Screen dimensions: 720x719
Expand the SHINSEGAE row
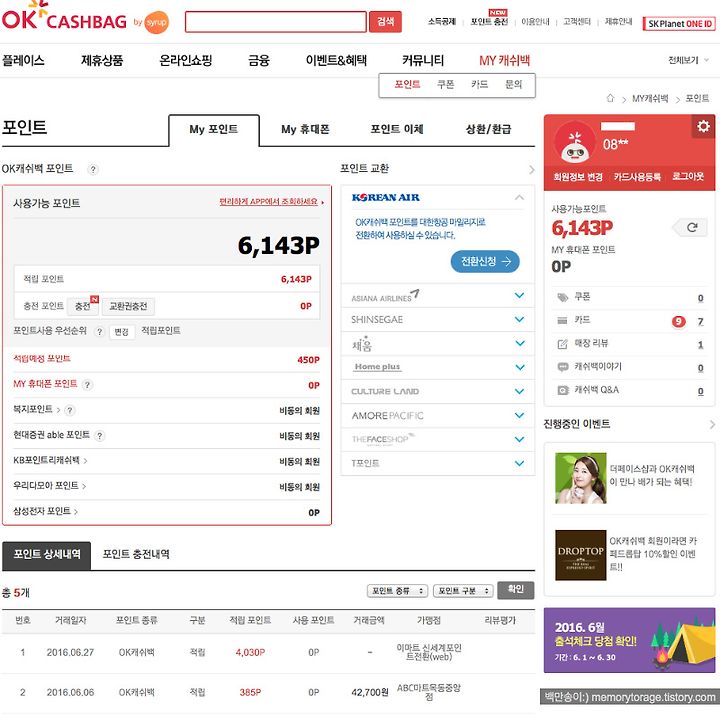[x=519, y=319]
